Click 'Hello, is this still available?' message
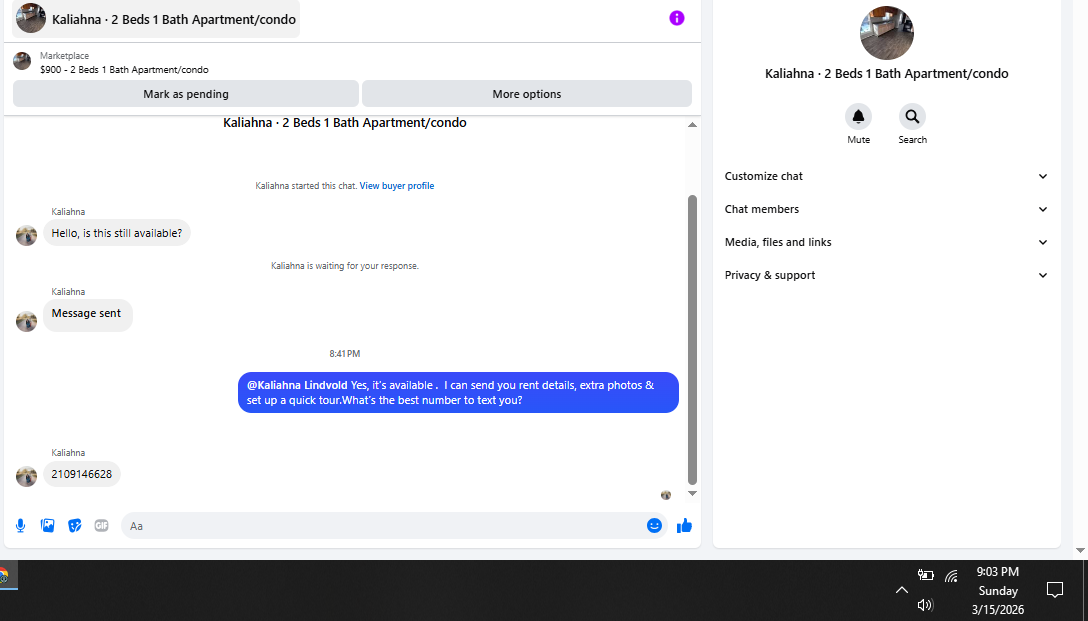The image size is (1088, 621). [117, 233]
